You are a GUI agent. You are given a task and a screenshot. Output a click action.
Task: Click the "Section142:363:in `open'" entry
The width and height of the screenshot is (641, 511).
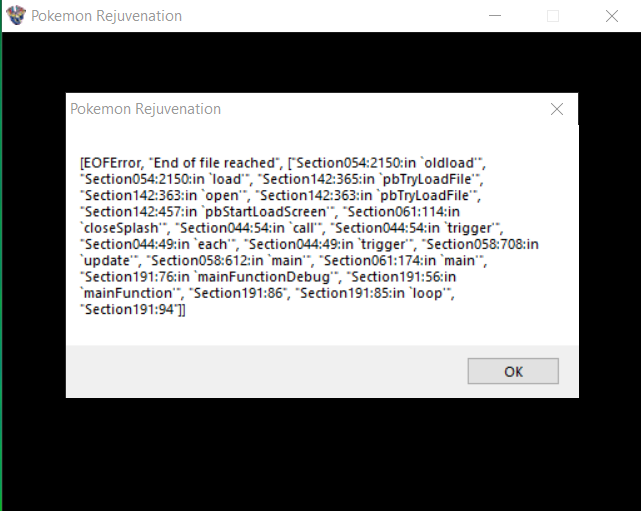[x=164, y=195]
